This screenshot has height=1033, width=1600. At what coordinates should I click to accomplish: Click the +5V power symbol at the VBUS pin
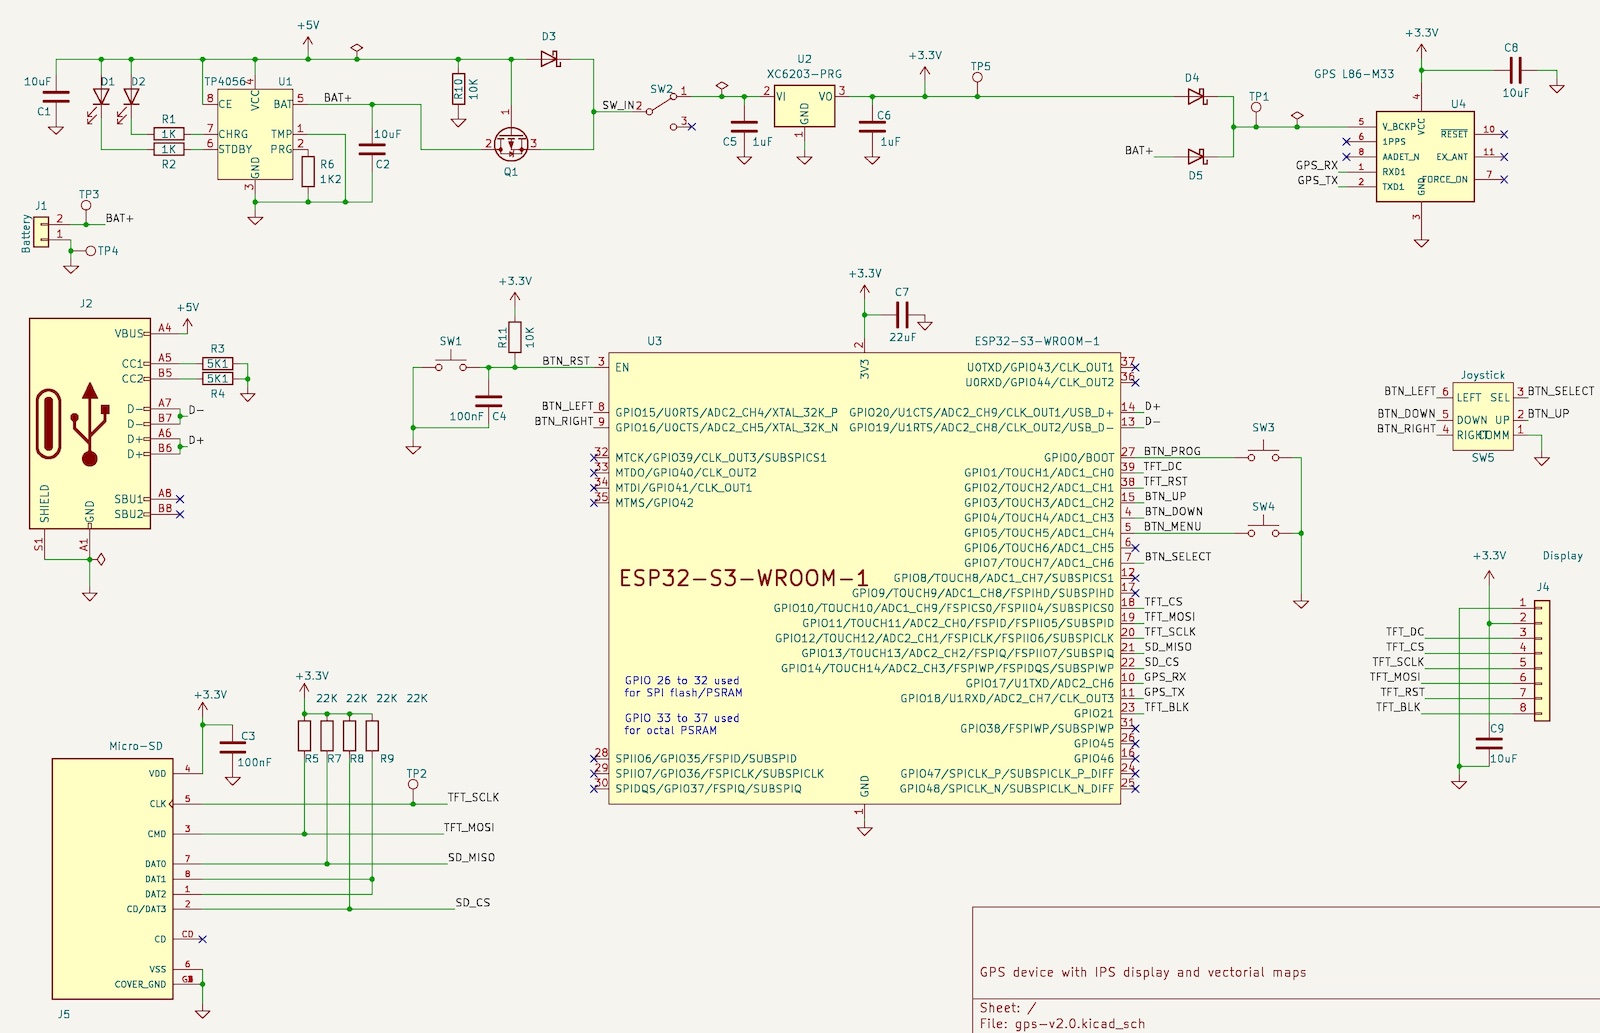[187, 318]
